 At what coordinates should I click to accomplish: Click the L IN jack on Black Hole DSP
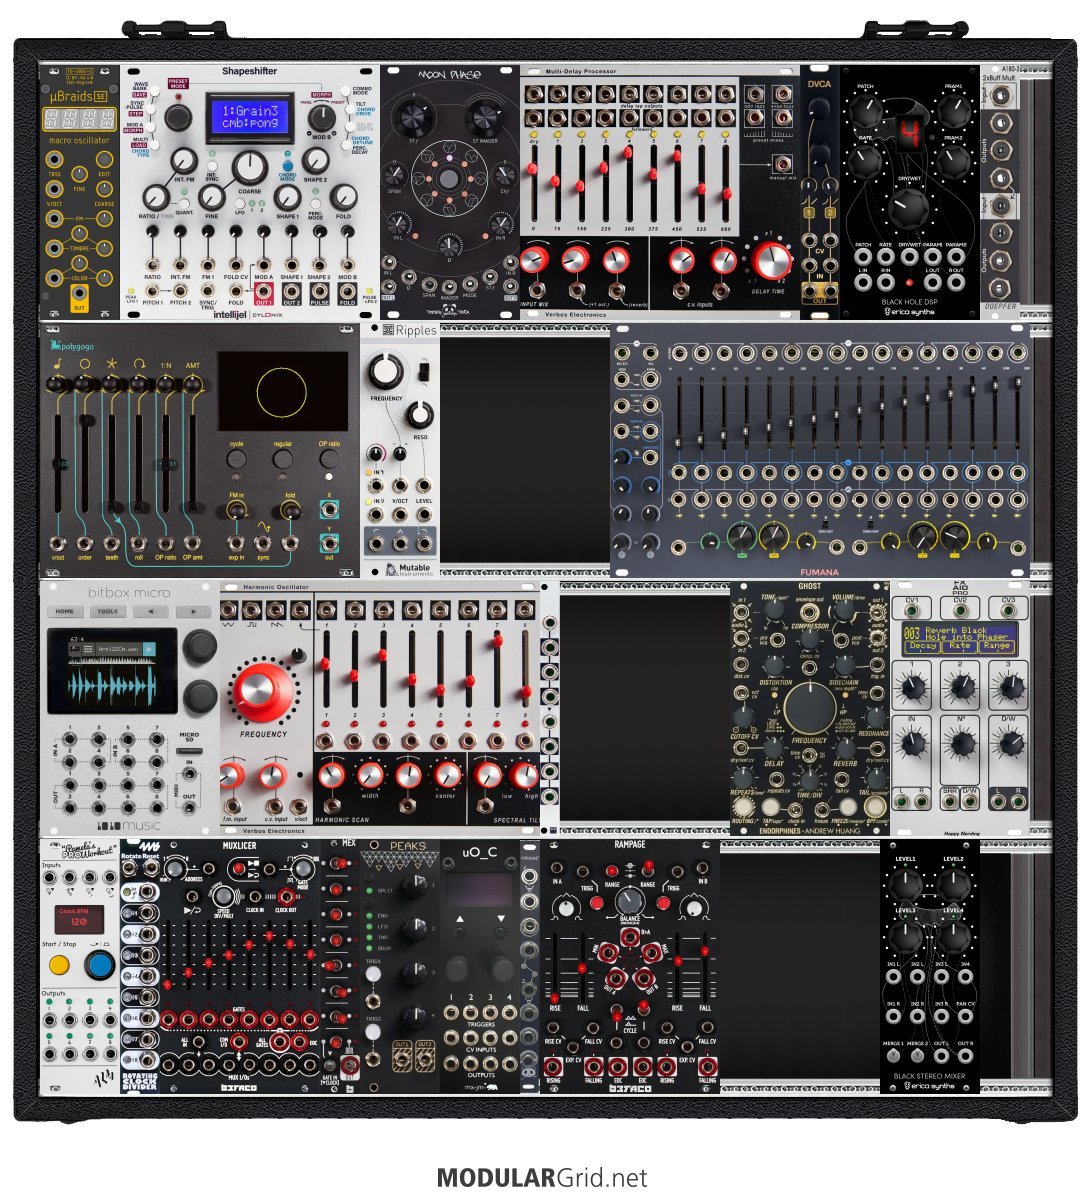click(x=863, y=282)
